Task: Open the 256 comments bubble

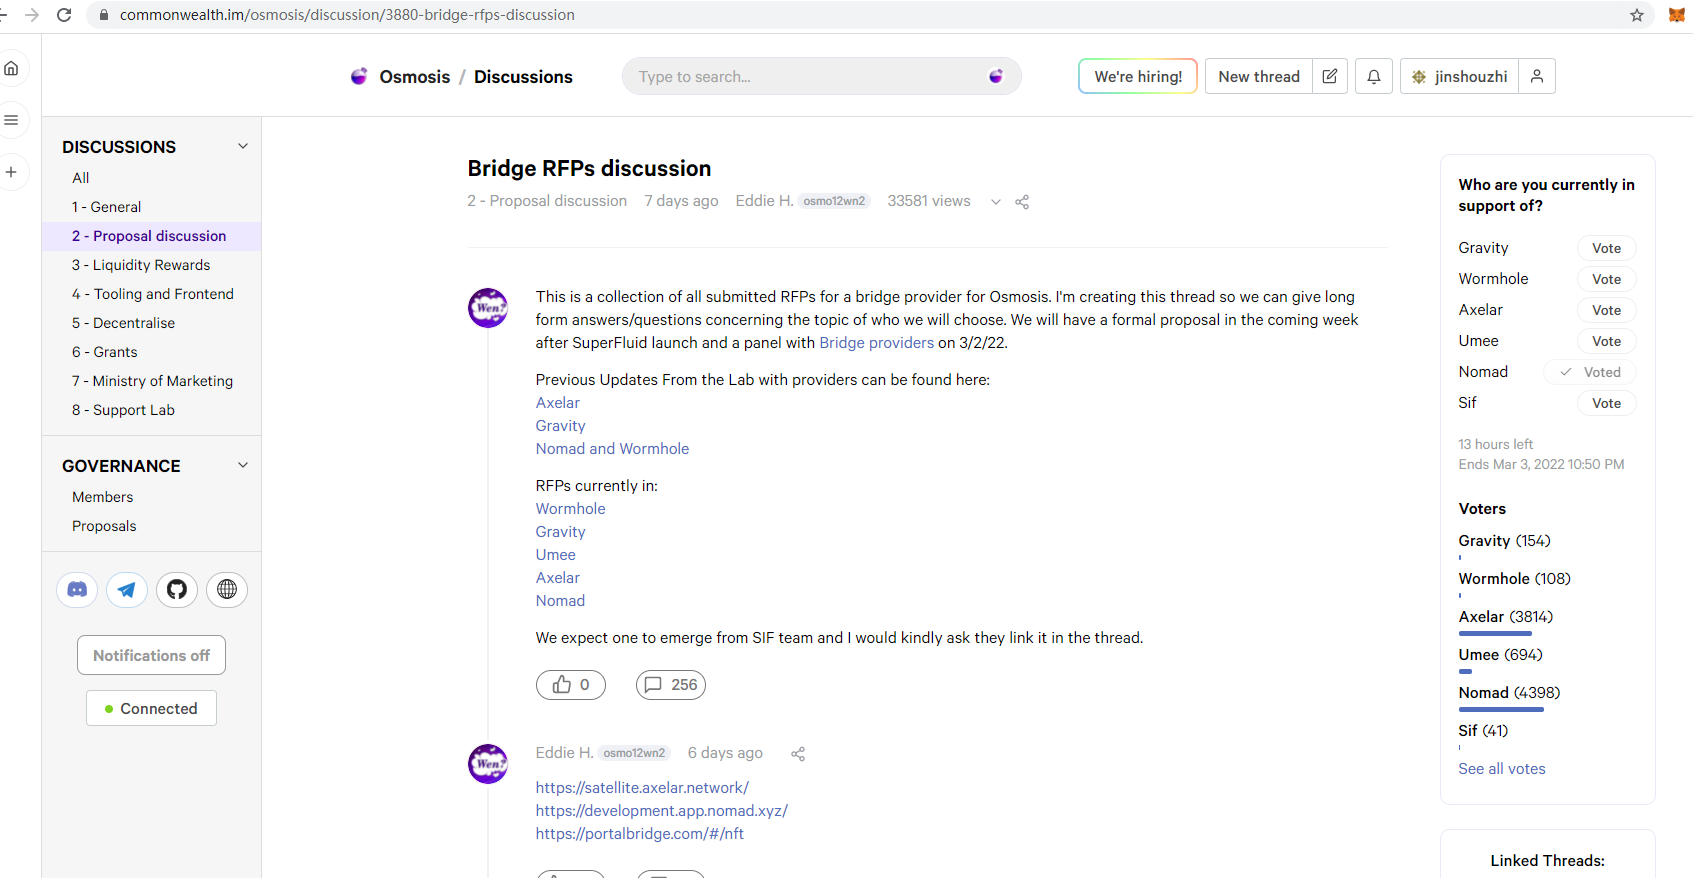Action: tap(671, 685)
